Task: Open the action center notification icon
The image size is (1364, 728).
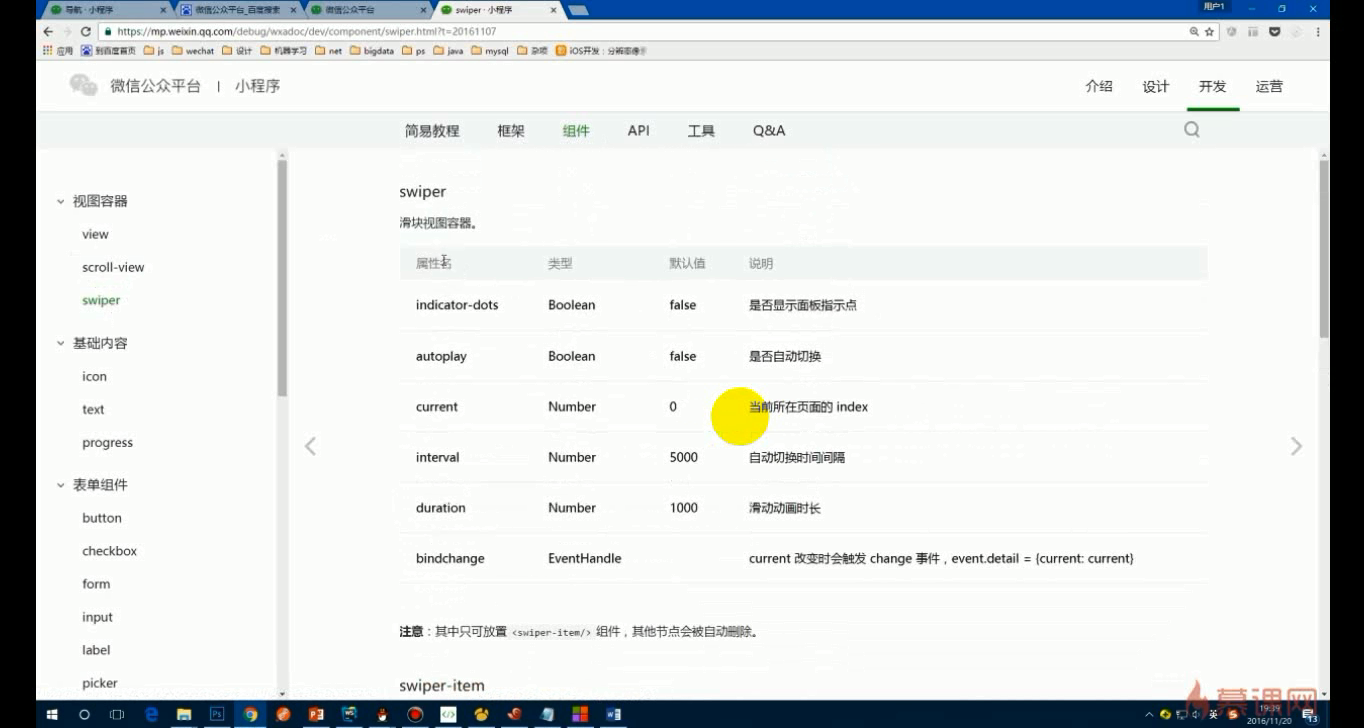Action: click(1309, 715)
